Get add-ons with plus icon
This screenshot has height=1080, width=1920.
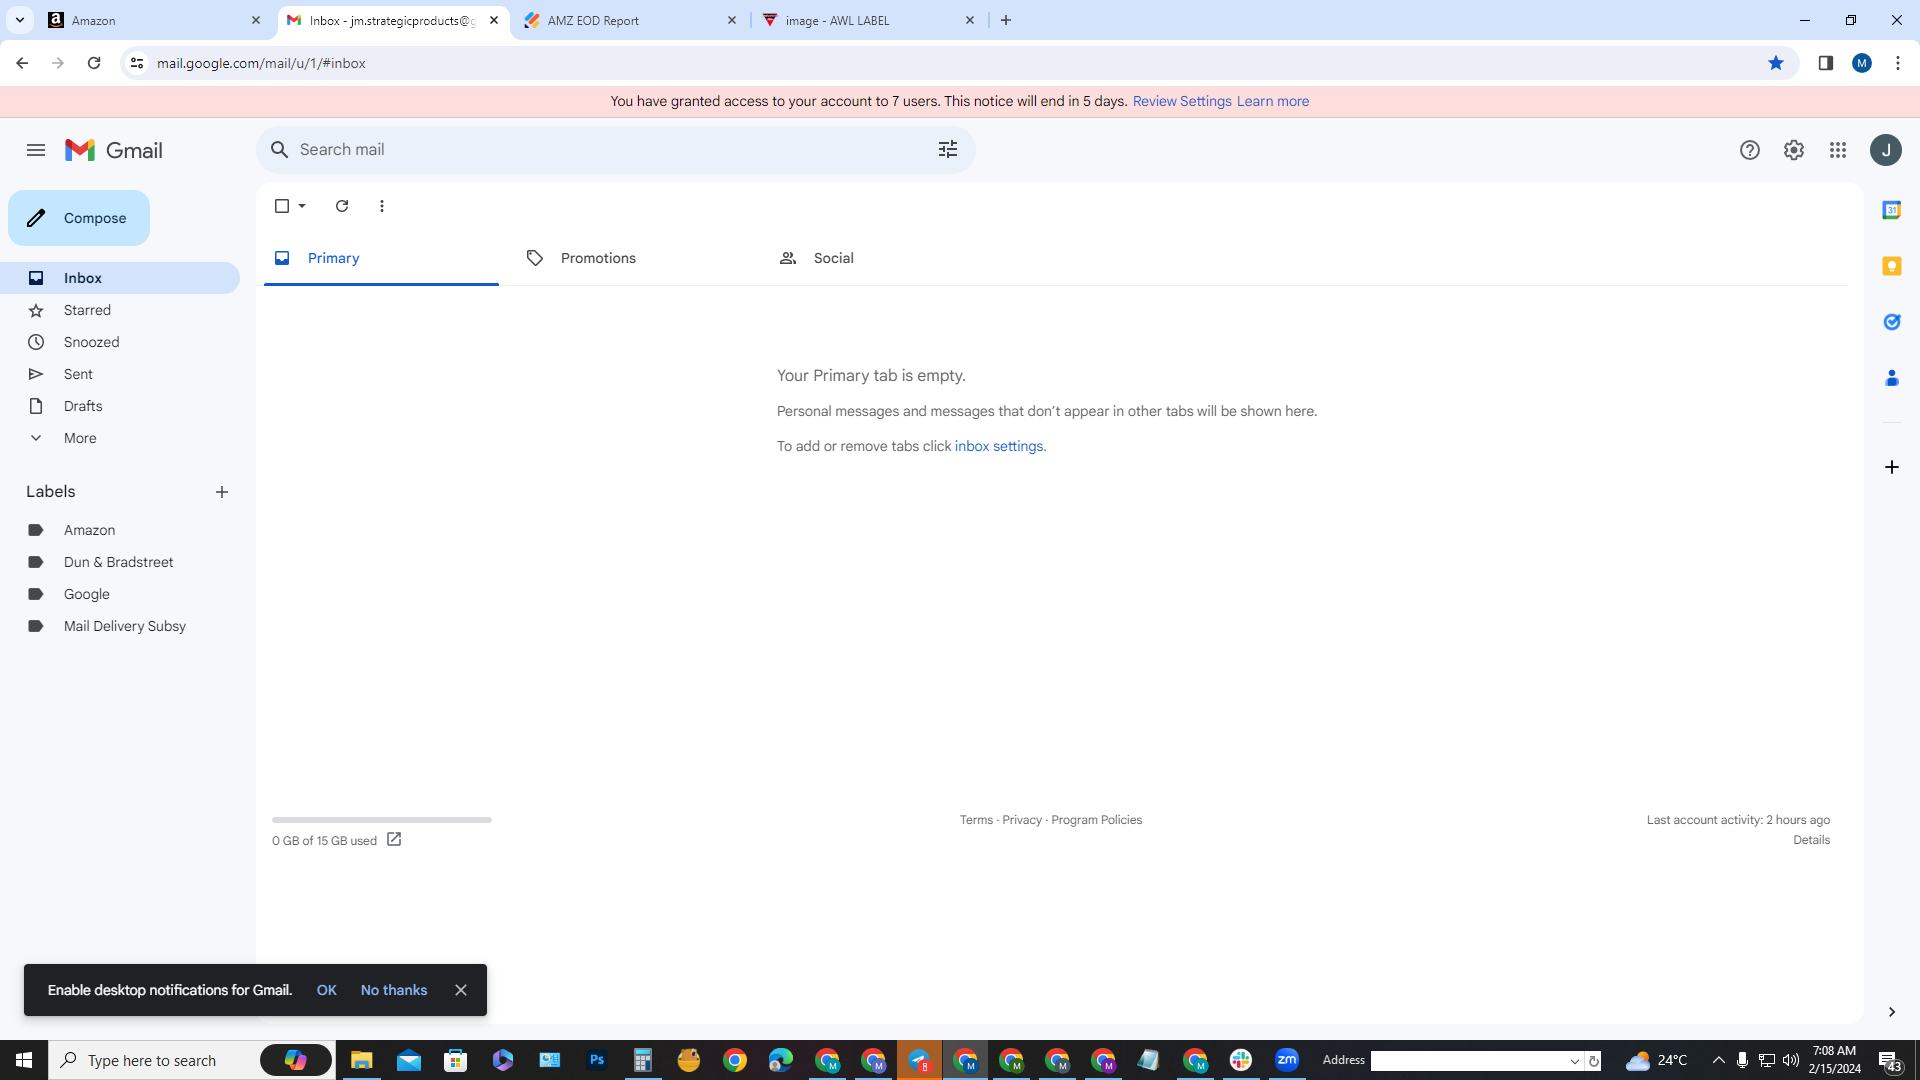coord(1892,467)
